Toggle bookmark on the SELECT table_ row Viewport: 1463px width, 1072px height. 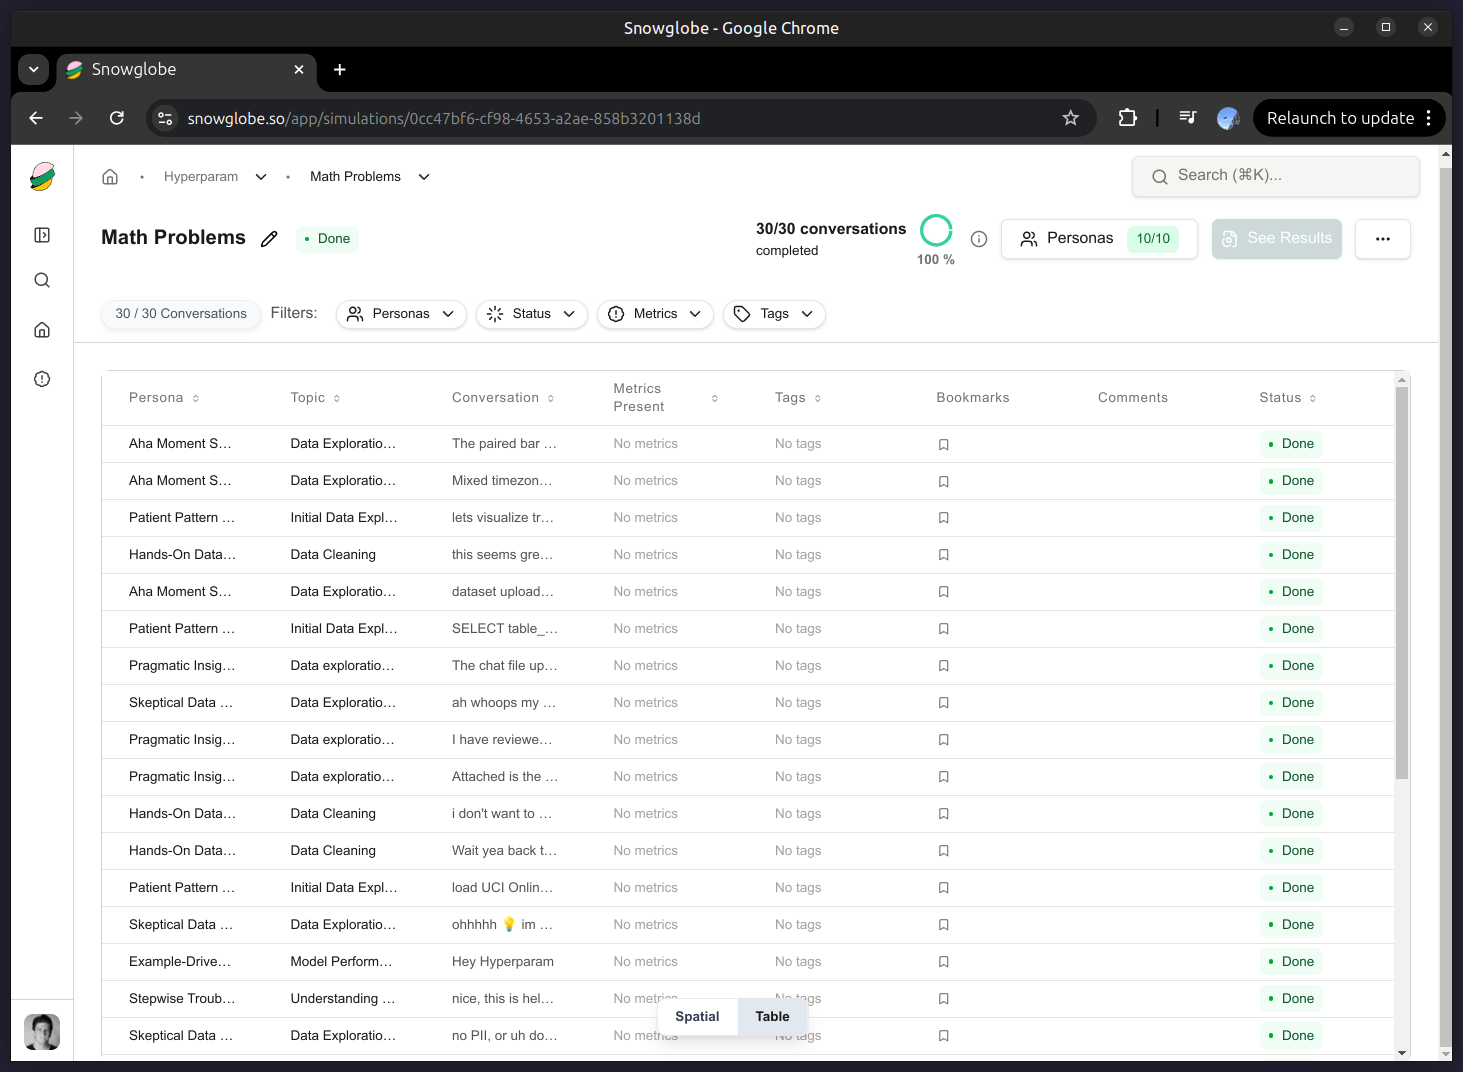943,629
